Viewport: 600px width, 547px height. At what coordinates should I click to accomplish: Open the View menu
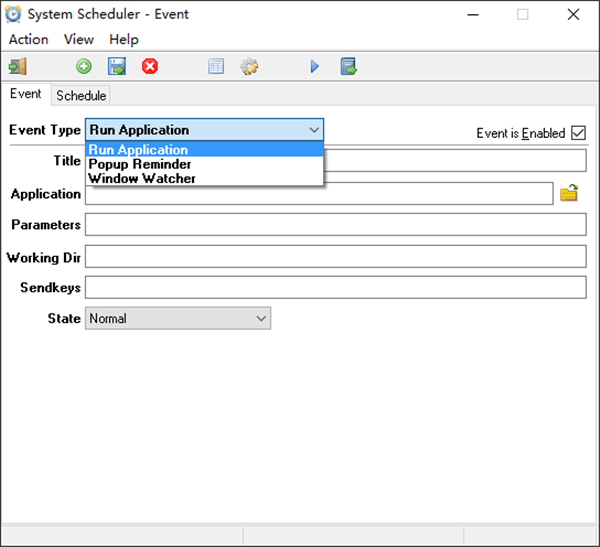pyautogui.click(x=79, y=39)
